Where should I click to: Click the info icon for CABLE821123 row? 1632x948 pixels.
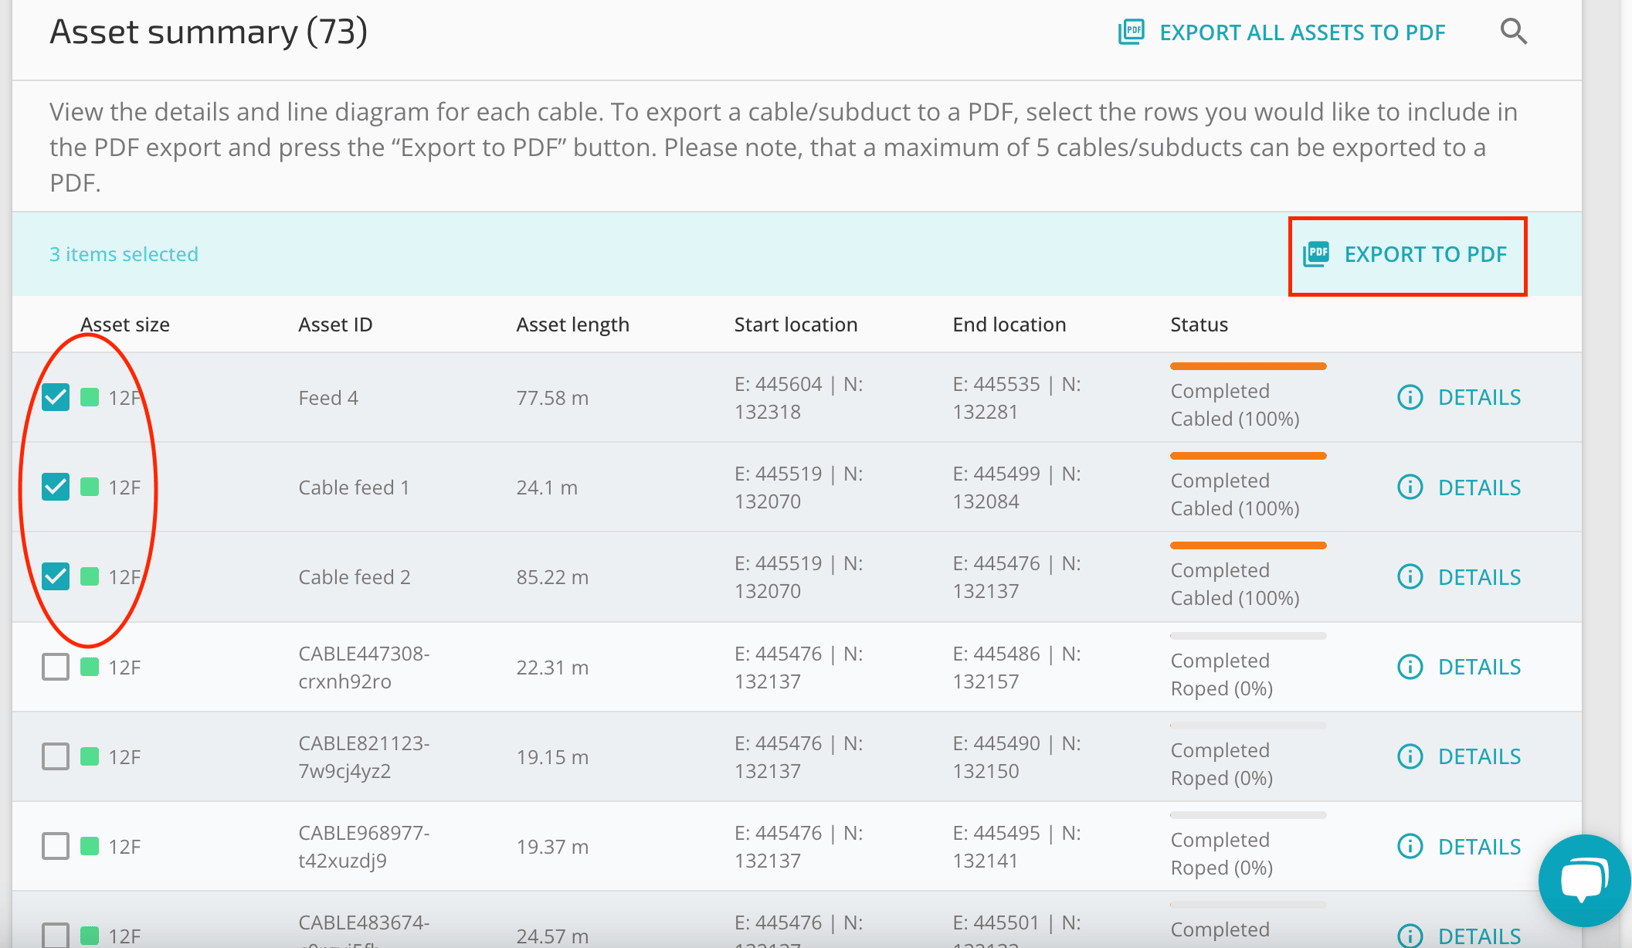pos(1410,756)
